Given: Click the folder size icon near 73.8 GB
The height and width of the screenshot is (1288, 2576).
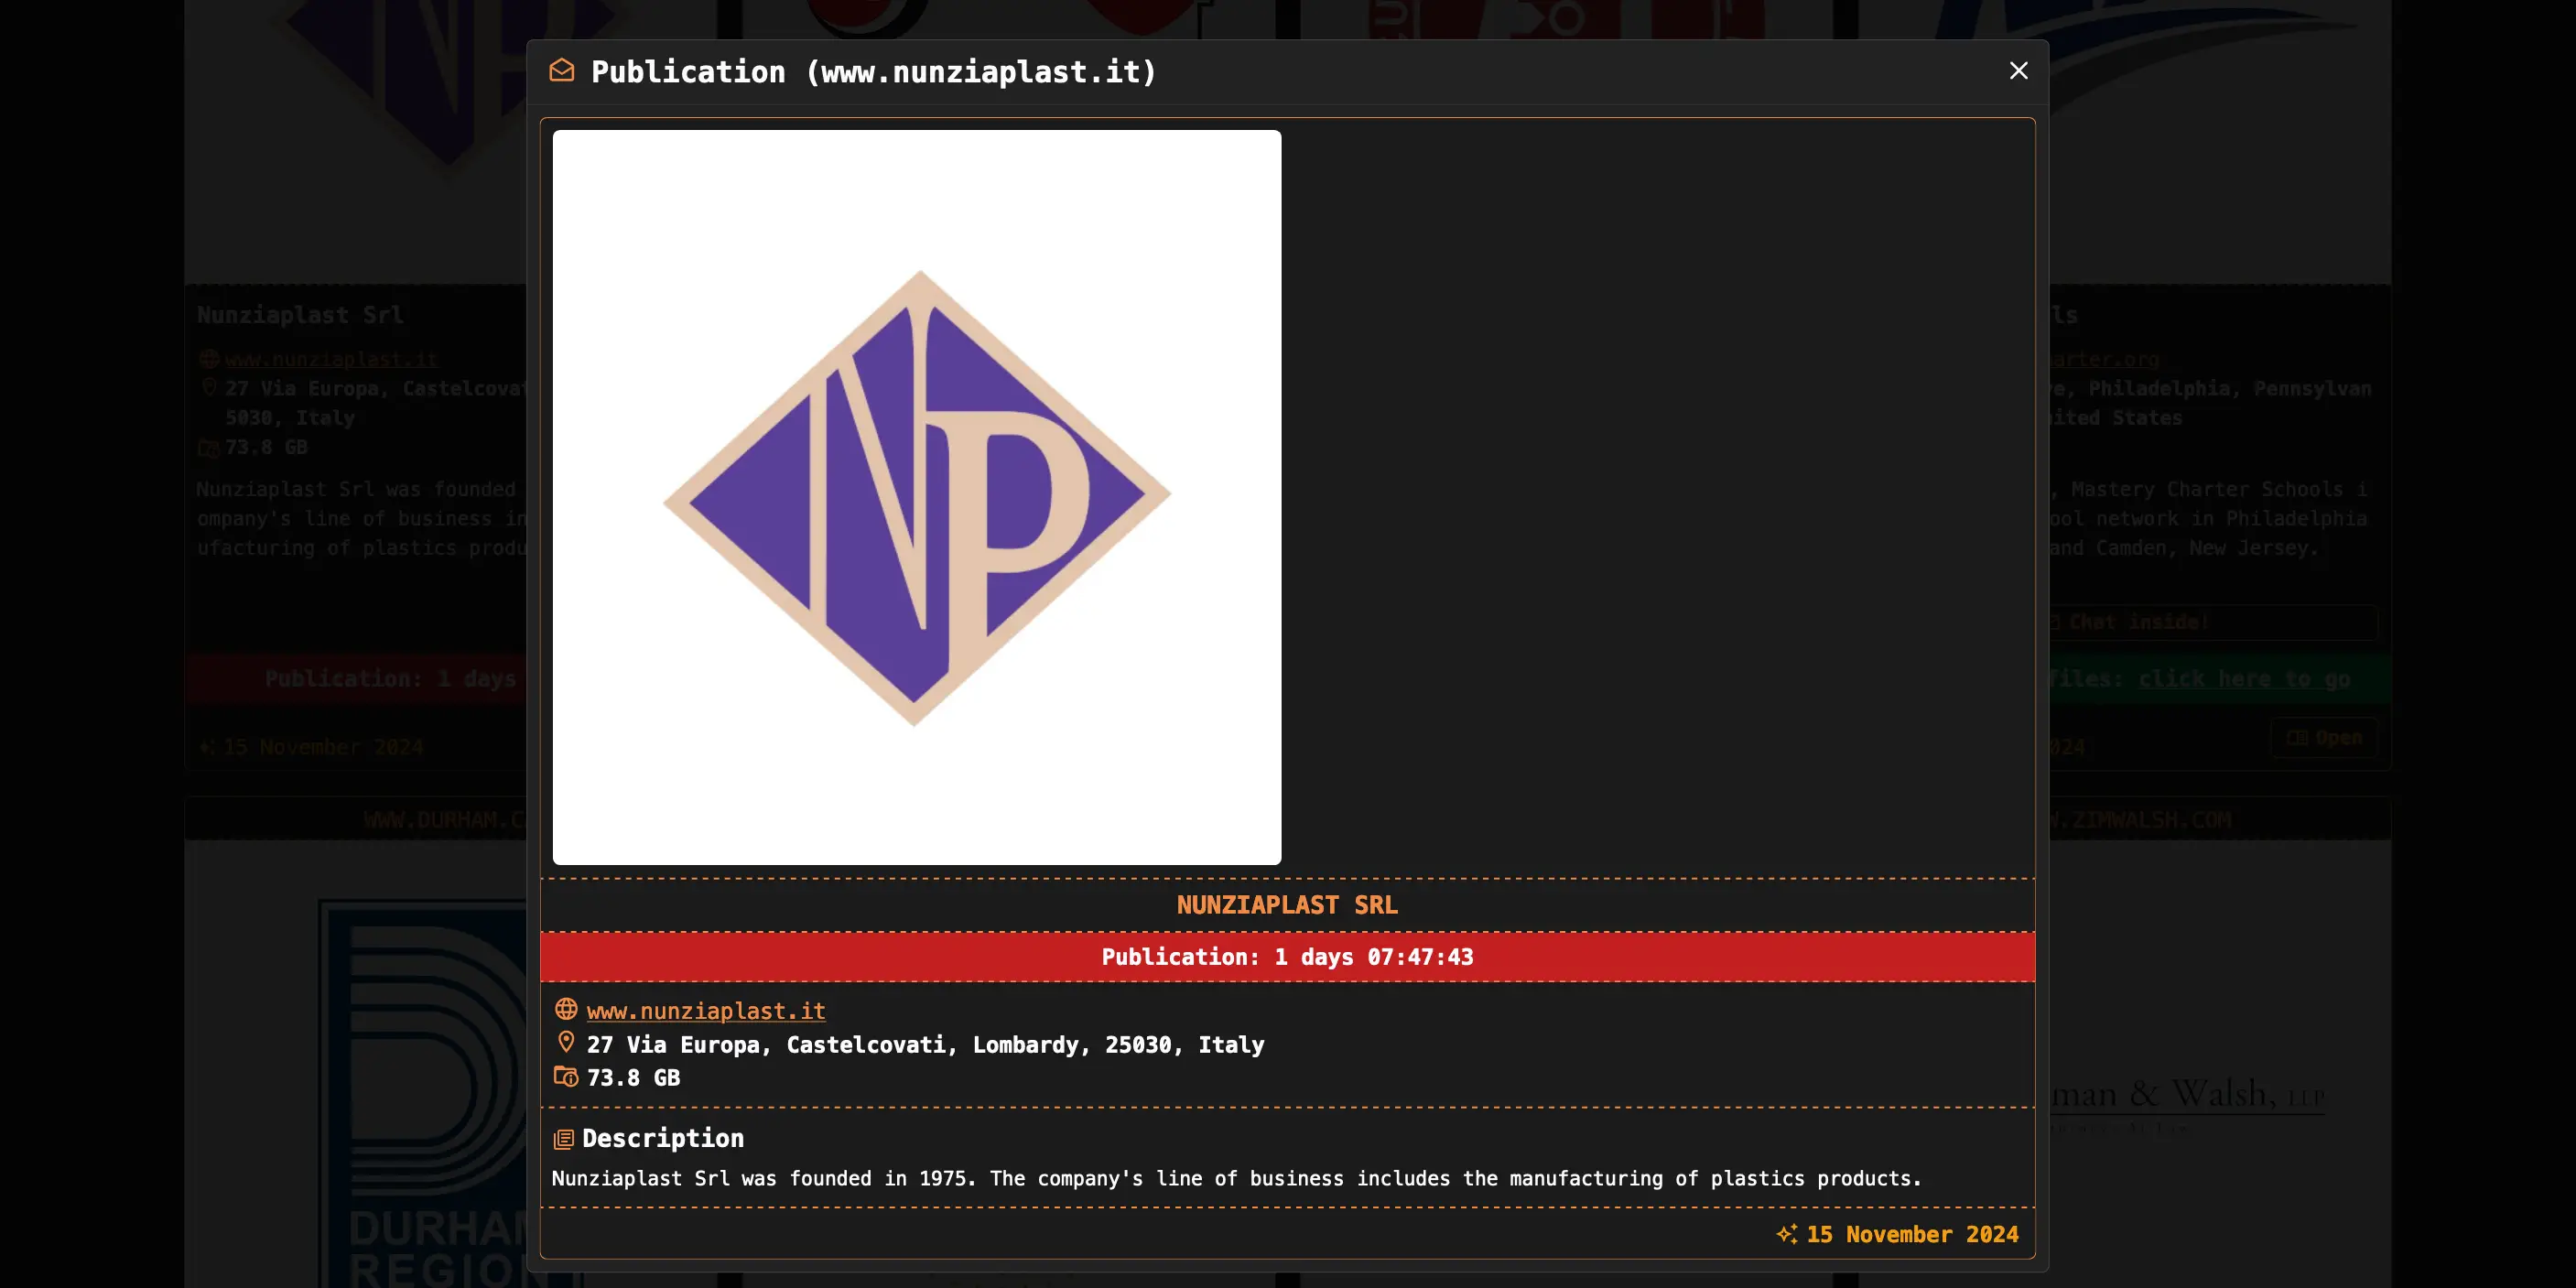Looking at the screenshot, I should 566,1076.
